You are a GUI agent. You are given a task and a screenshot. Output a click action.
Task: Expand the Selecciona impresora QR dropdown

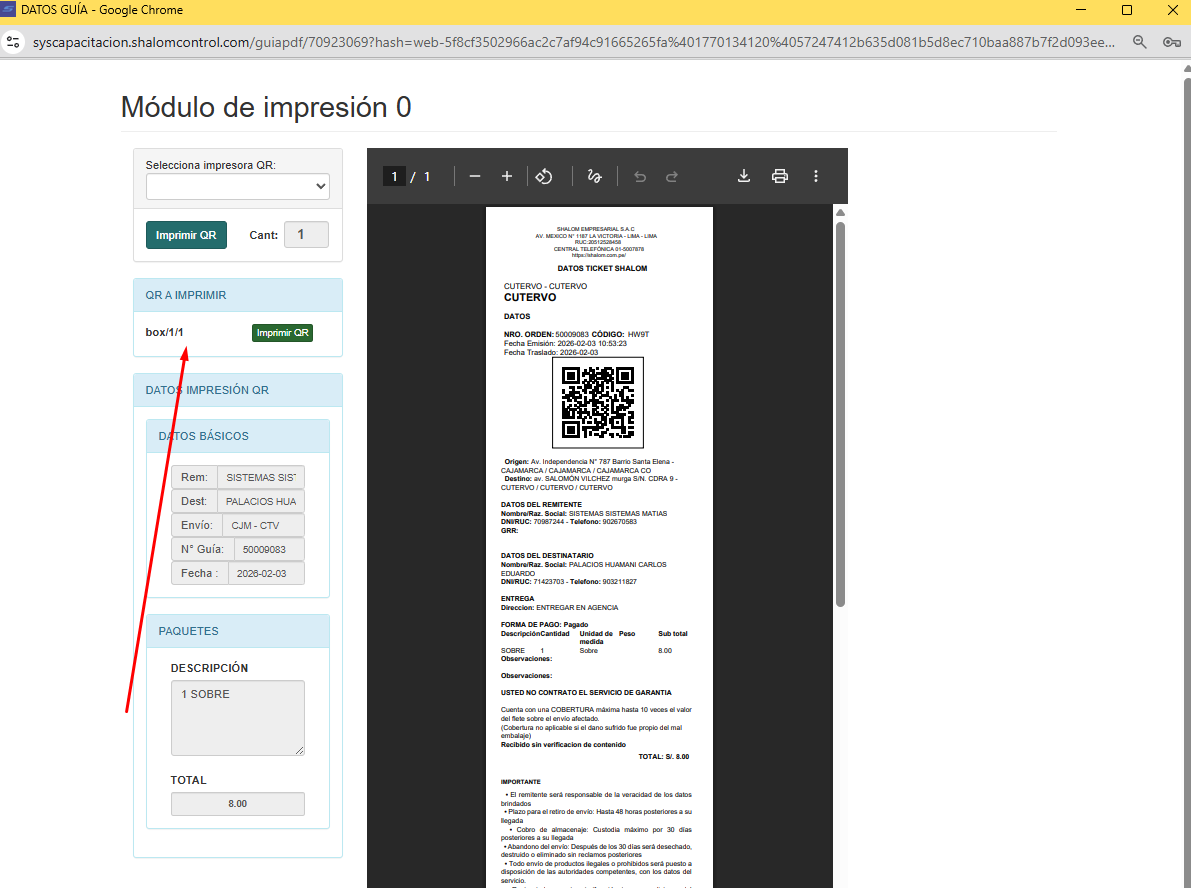point(237,186)
